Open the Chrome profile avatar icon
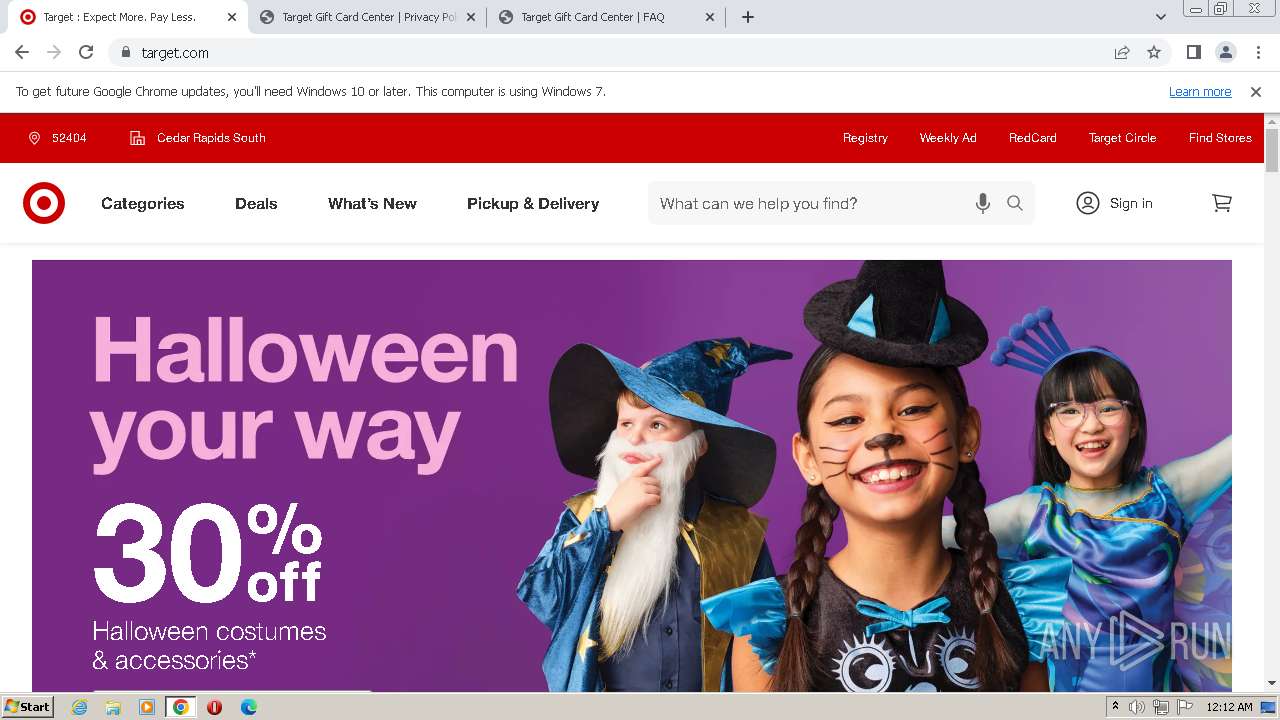The image size is (1280, 720). point(1225,52)
